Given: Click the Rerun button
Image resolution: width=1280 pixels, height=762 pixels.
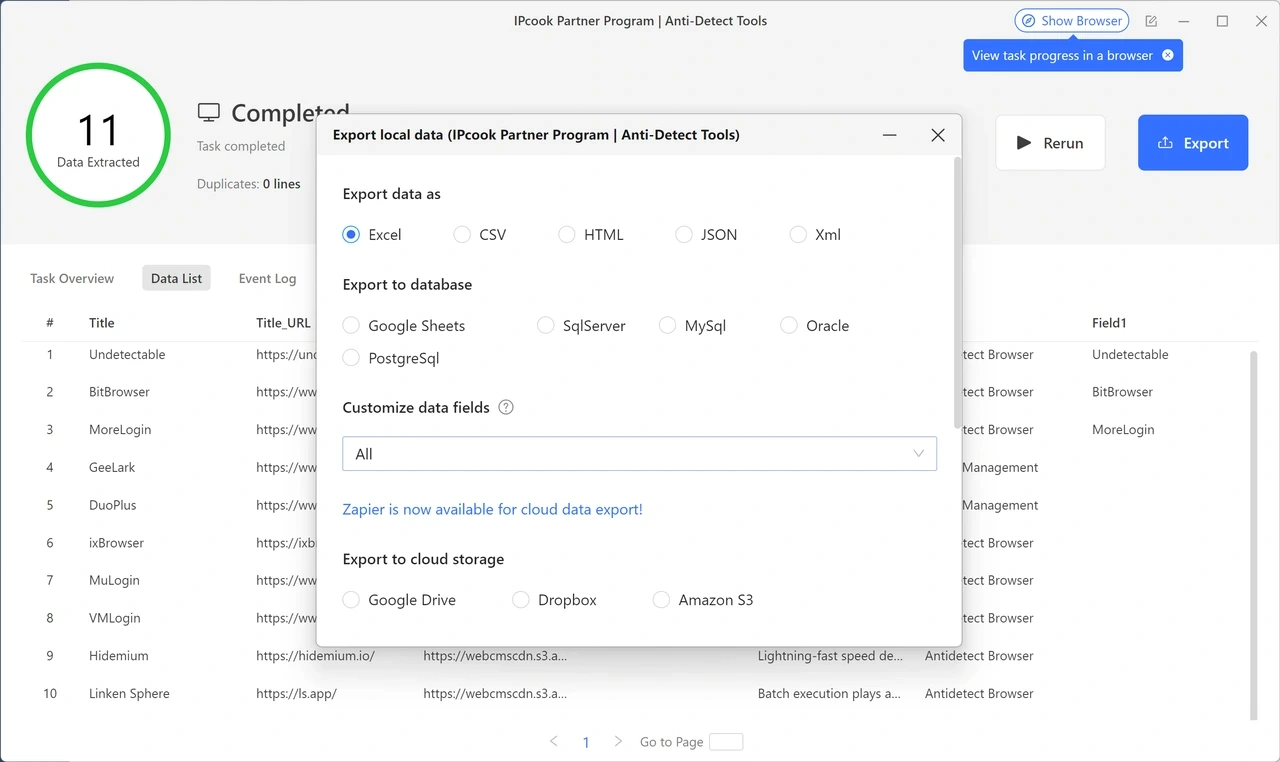Looking at the screenshot, I should coord(1050,142).
